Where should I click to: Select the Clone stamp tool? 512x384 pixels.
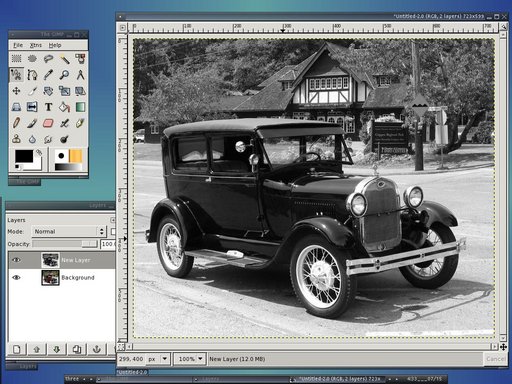(x=16, y=139)
